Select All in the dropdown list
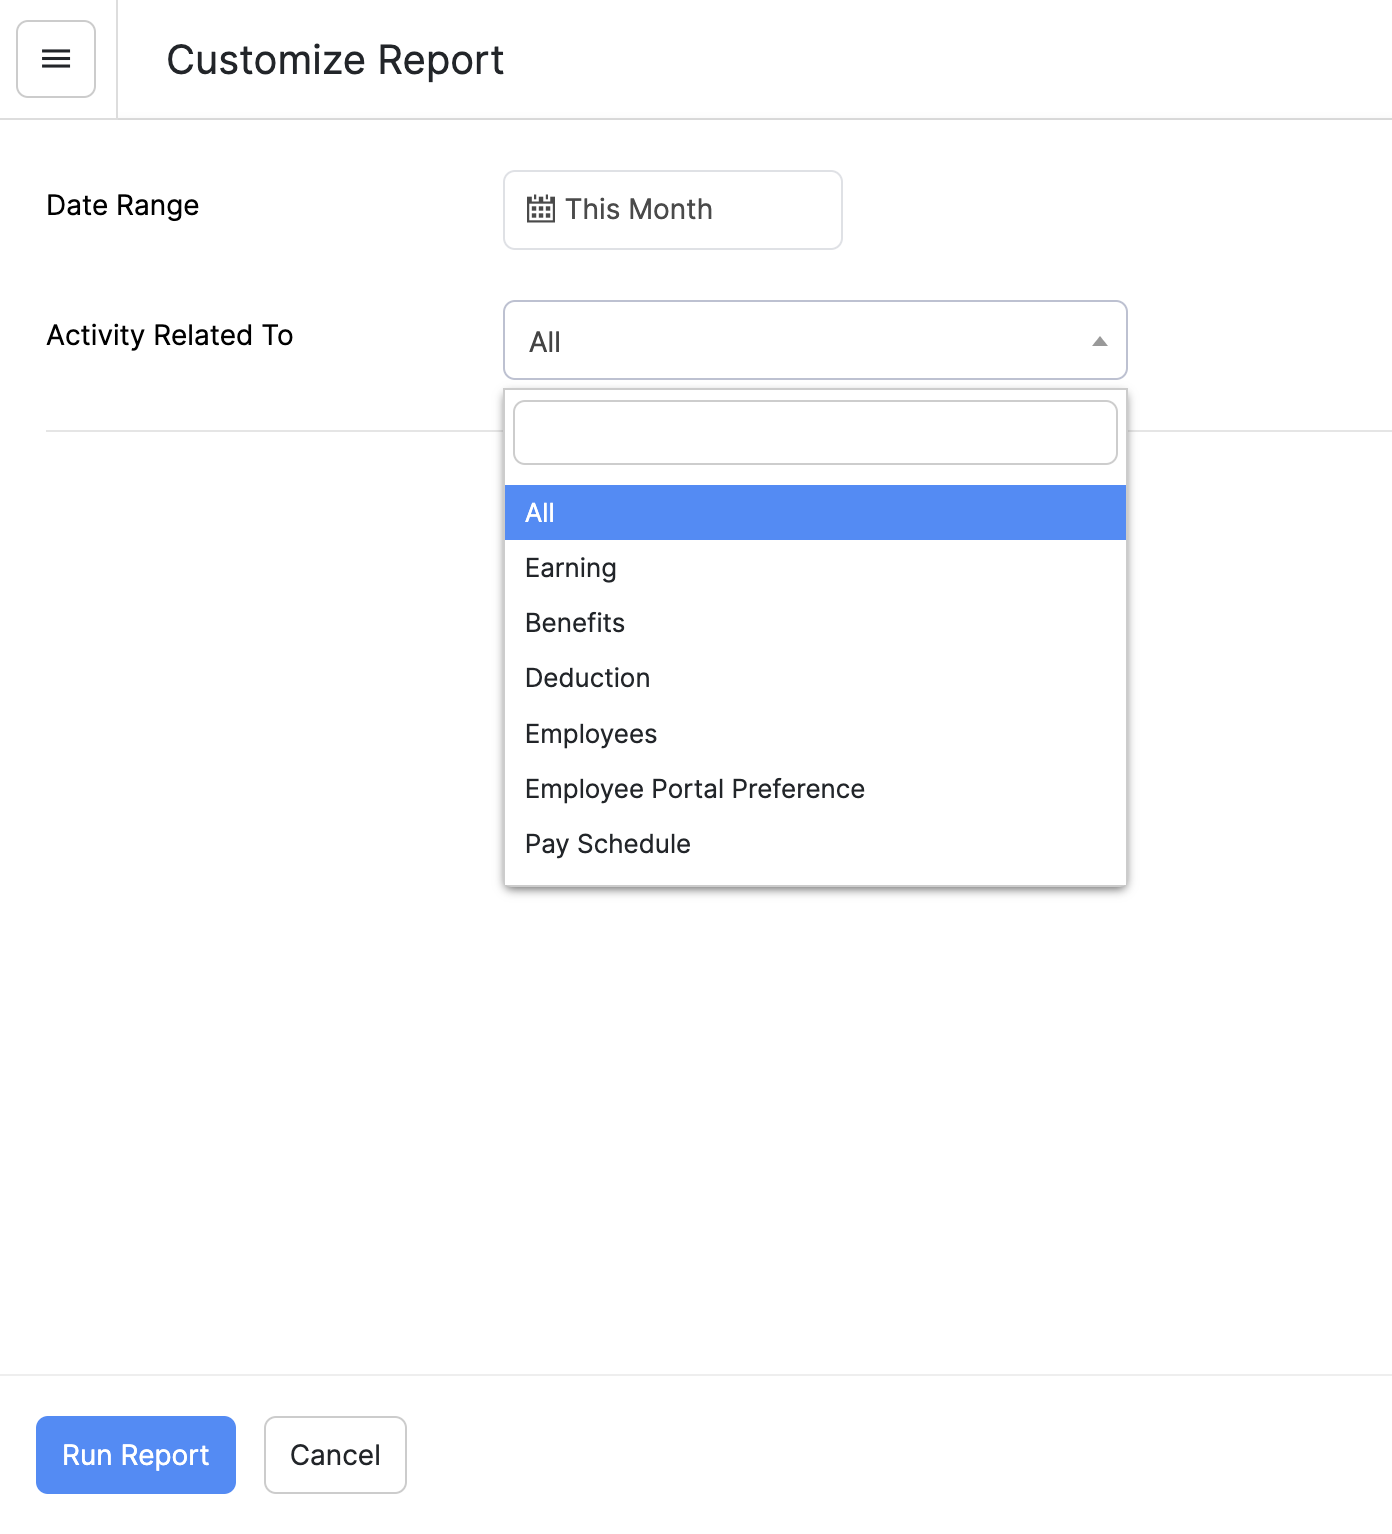 [x=814, y=513]
